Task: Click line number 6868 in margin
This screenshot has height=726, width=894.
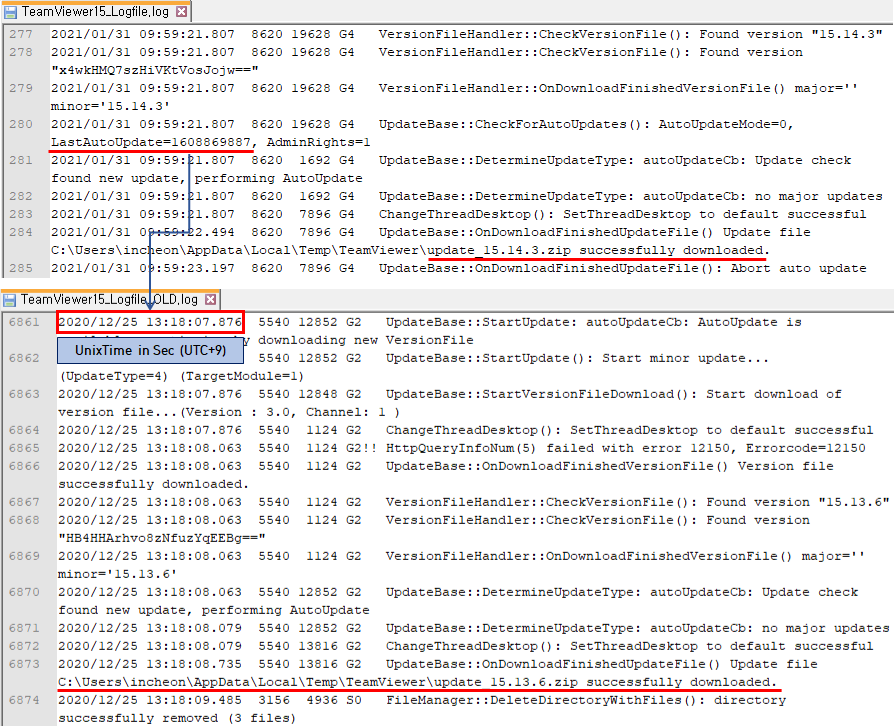Action: point(25,520)
